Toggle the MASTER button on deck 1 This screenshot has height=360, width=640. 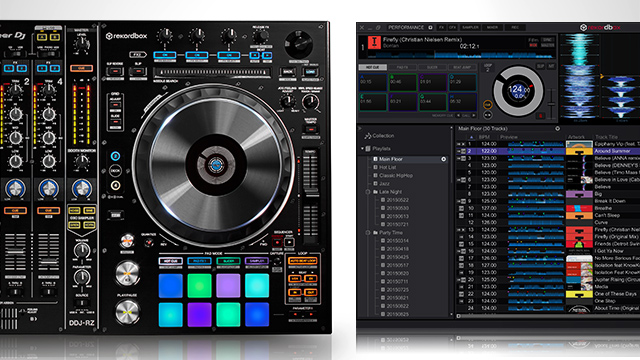point(547,45)
